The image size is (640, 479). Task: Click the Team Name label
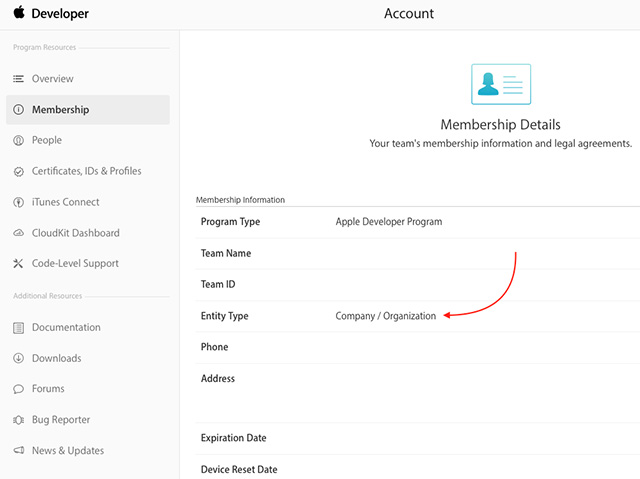point(226,253)
